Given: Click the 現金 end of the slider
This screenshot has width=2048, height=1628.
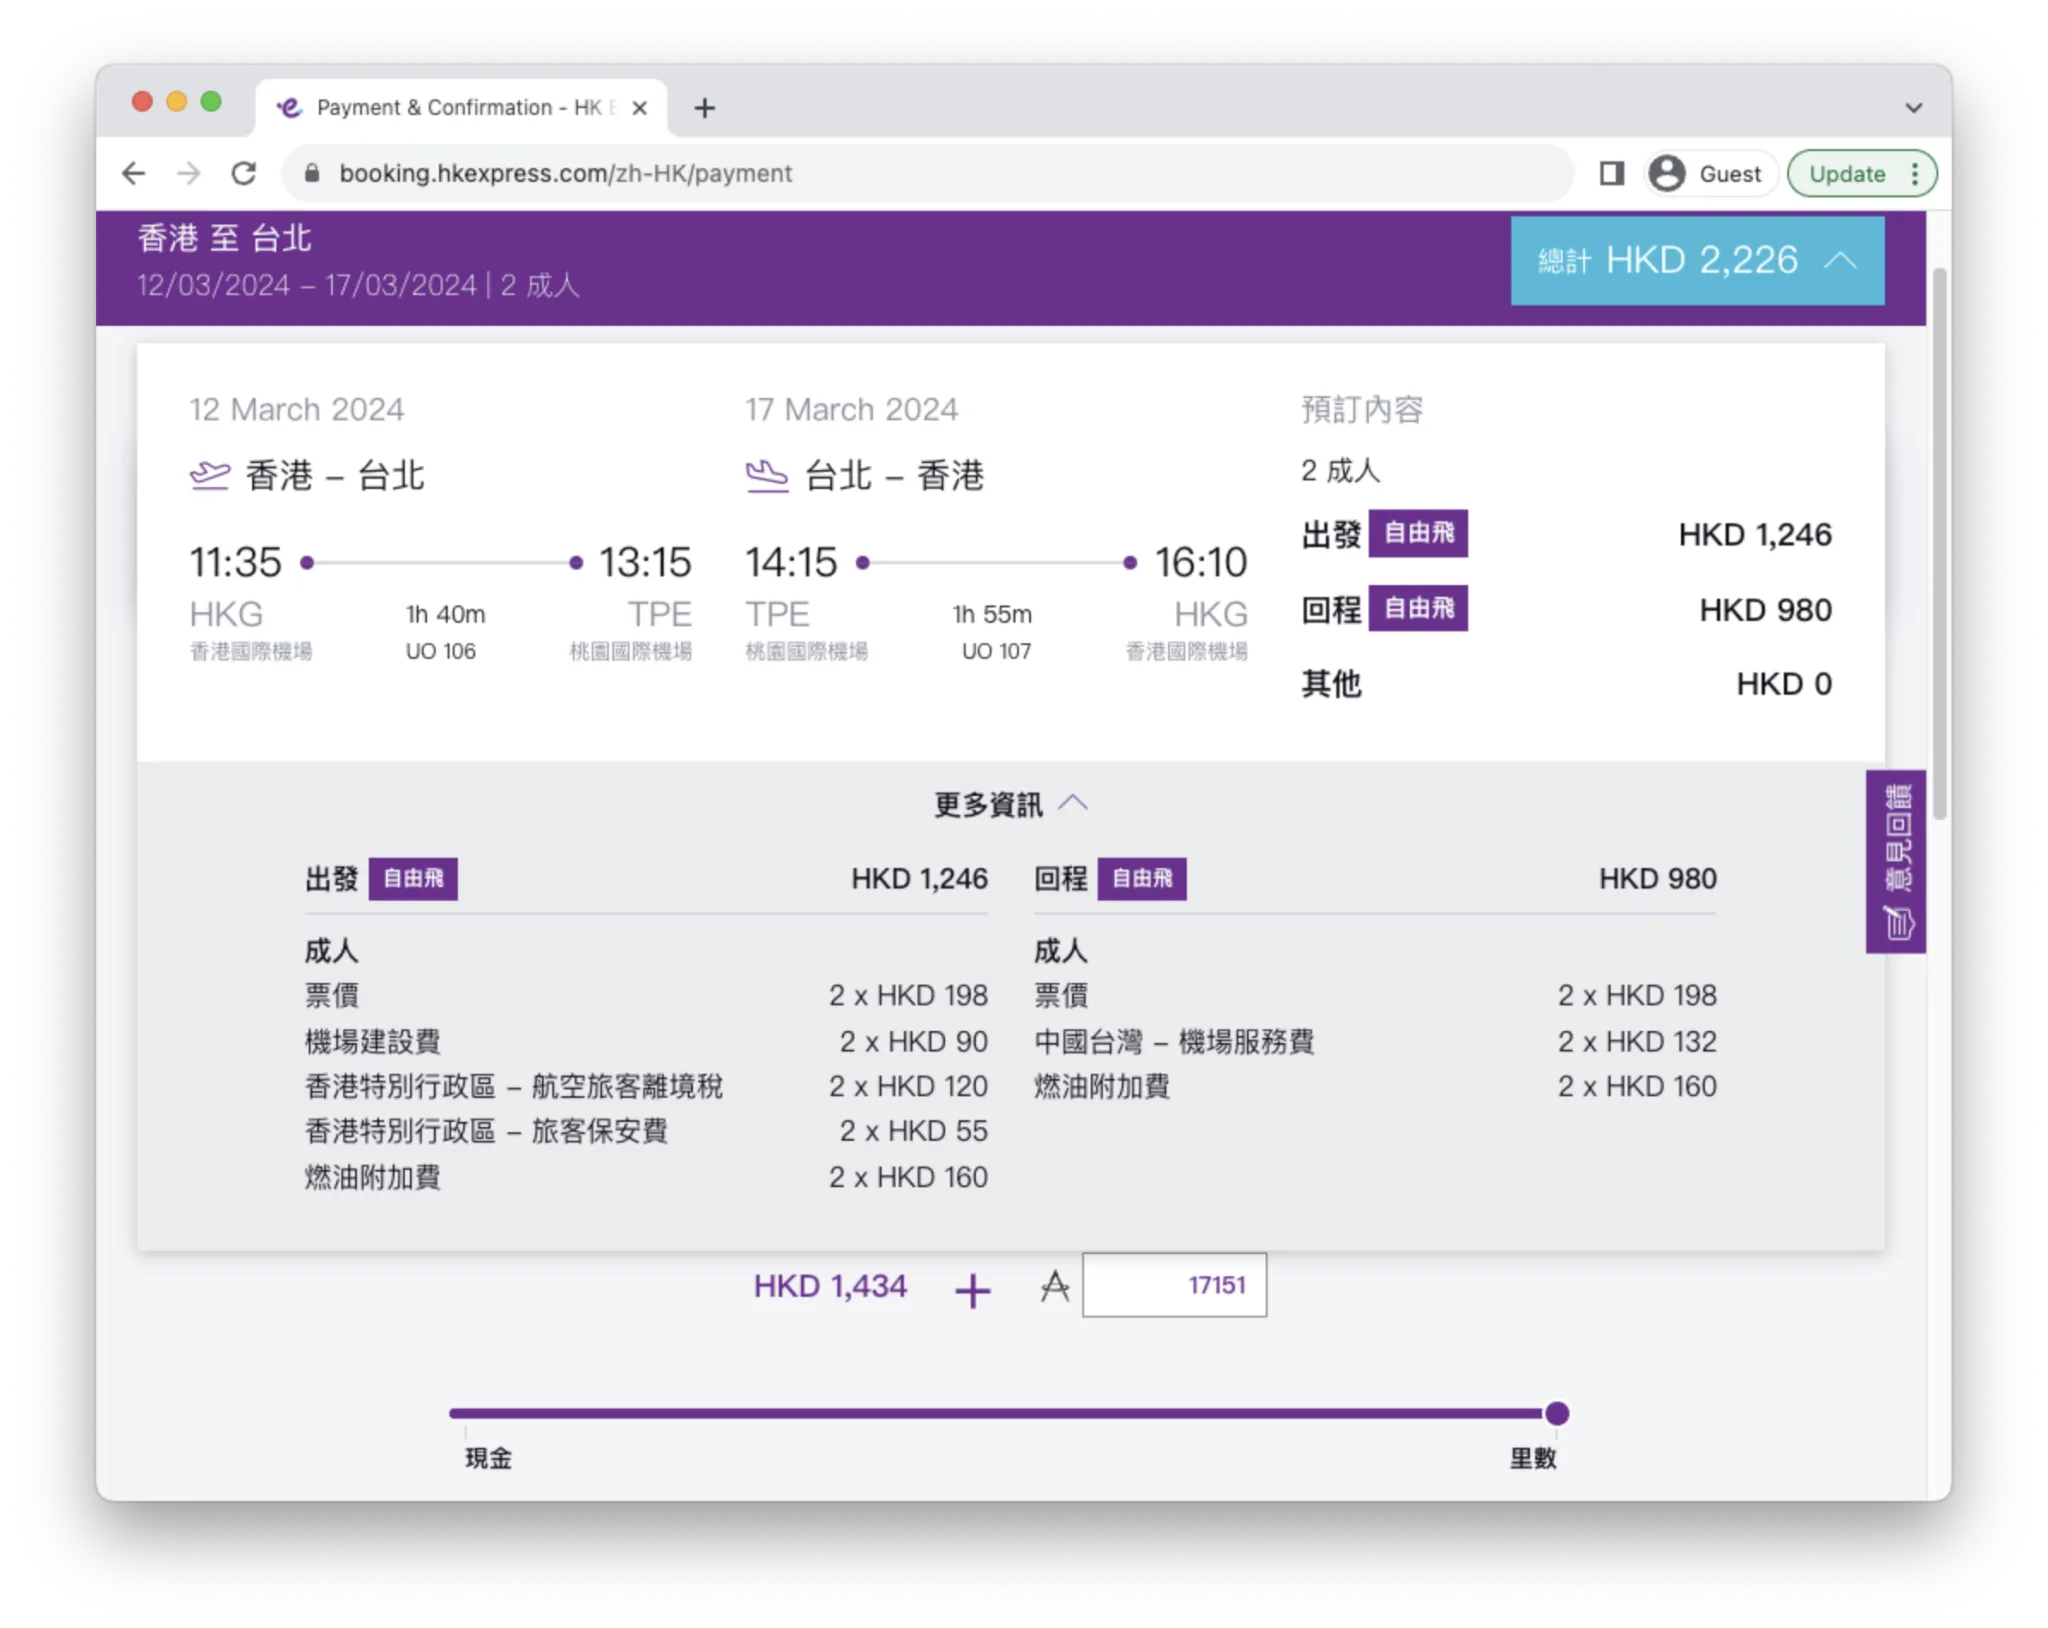Looking at the screenshot, I should pos(488,1458).
